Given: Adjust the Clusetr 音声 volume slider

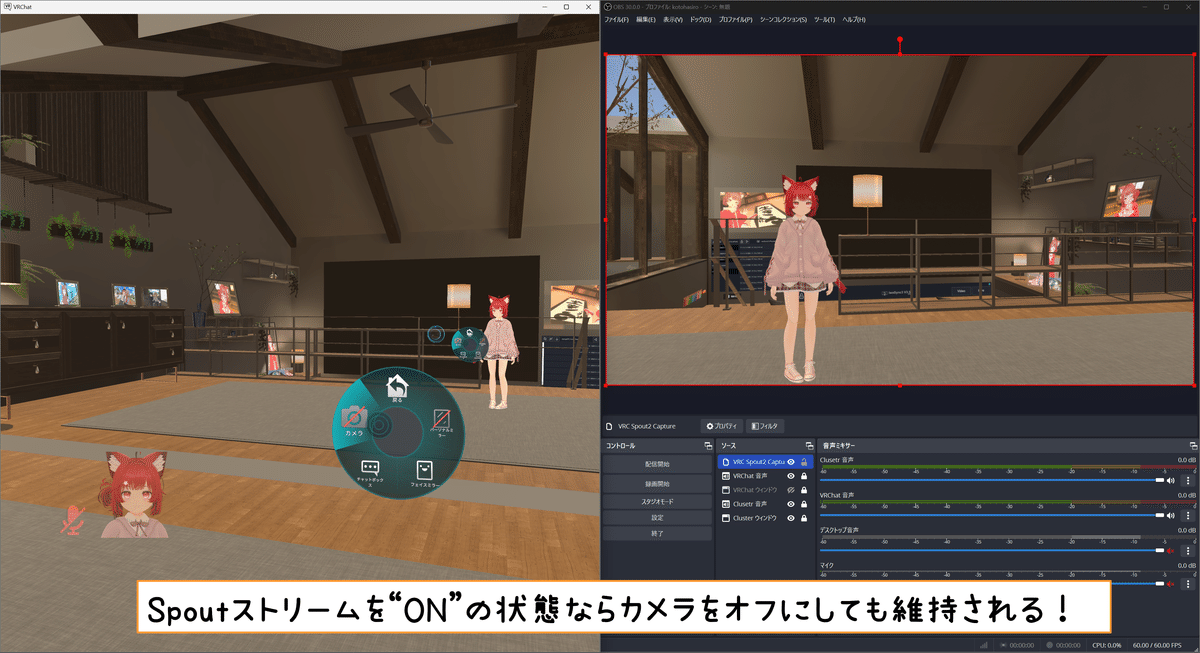Looking at the screenshot, I should pos(990,480).
